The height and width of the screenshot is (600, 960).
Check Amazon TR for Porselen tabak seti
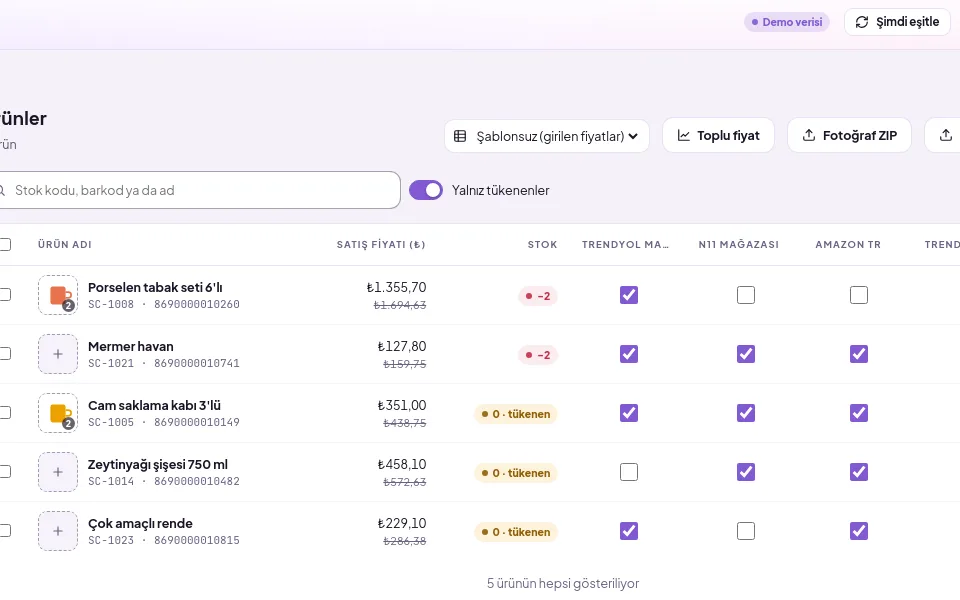coord(859,295)
